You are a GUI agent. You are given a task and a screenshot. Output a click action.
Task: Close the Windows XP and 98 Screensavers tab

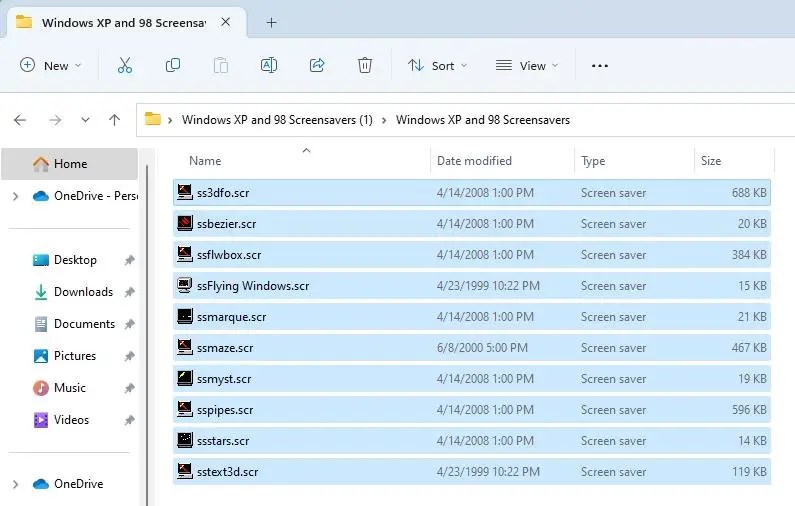[x=226, y=22]
